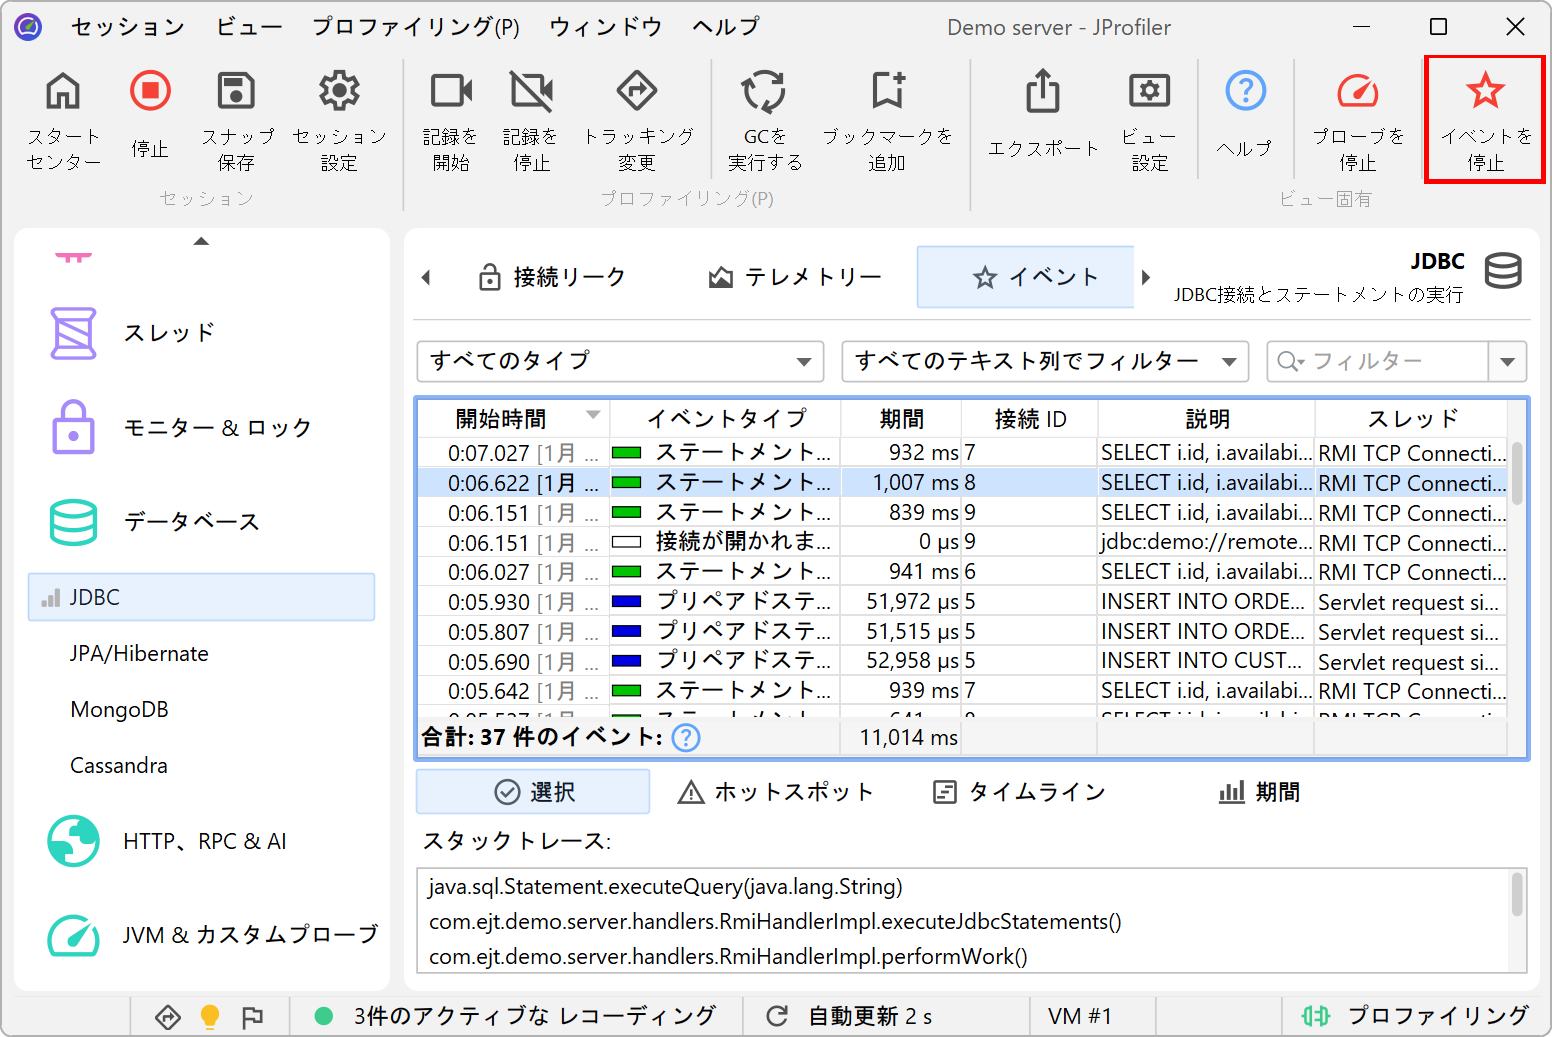The height and width of the screenshot is (1037, 1552).
Task: Toggle the 選択 view mode button
Action: coord(533,792)
